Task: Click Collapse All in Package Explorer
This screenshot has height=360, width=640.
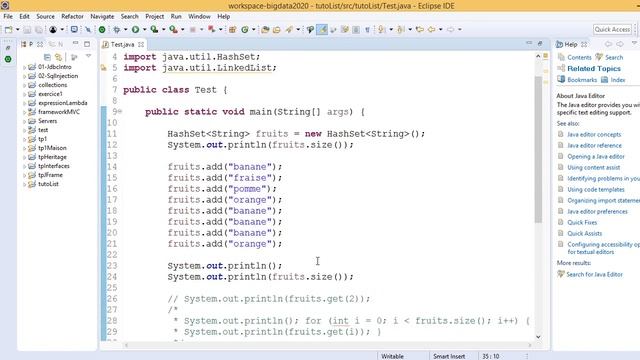Action: tap(47, 57)
